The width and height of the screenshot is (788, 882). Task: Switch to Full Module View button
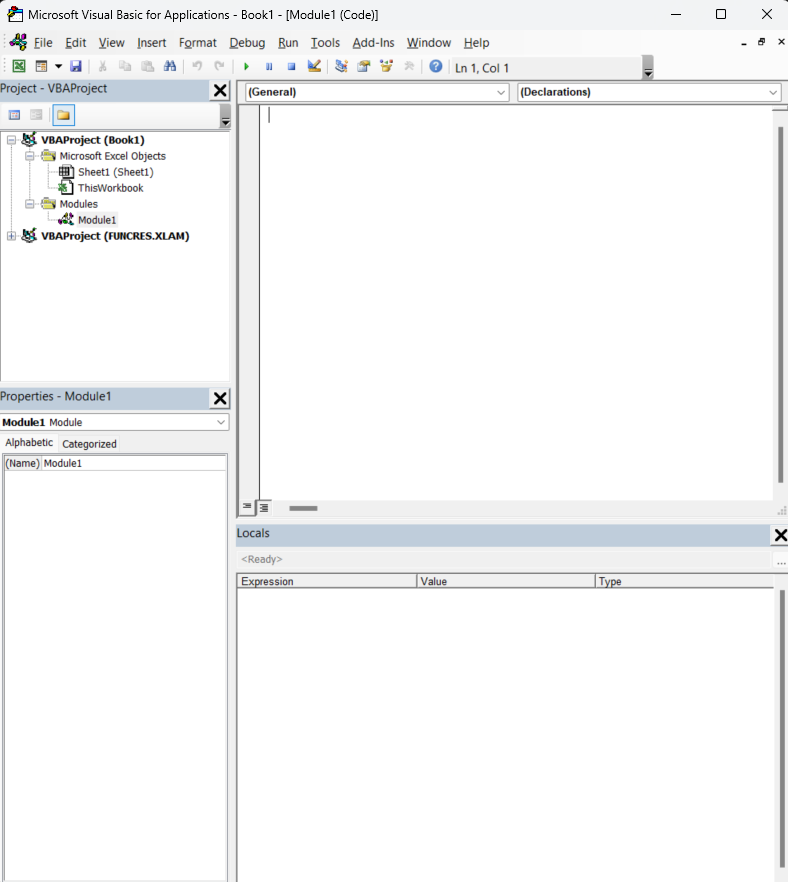pos(263,508)
